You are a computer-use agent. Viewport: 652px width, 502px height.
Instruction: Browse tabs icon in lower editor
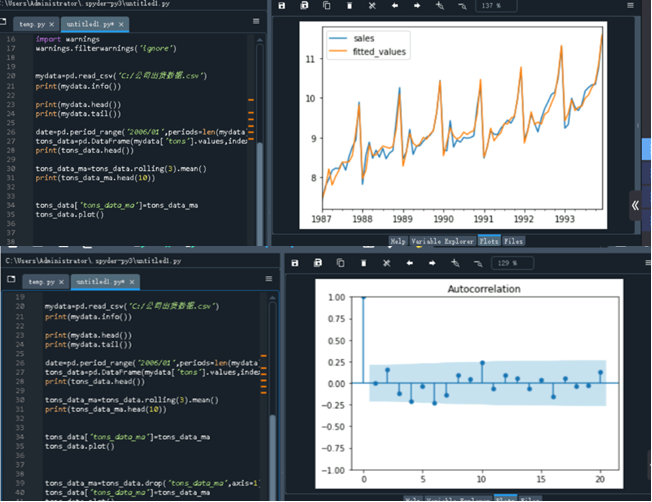point(11,279)
